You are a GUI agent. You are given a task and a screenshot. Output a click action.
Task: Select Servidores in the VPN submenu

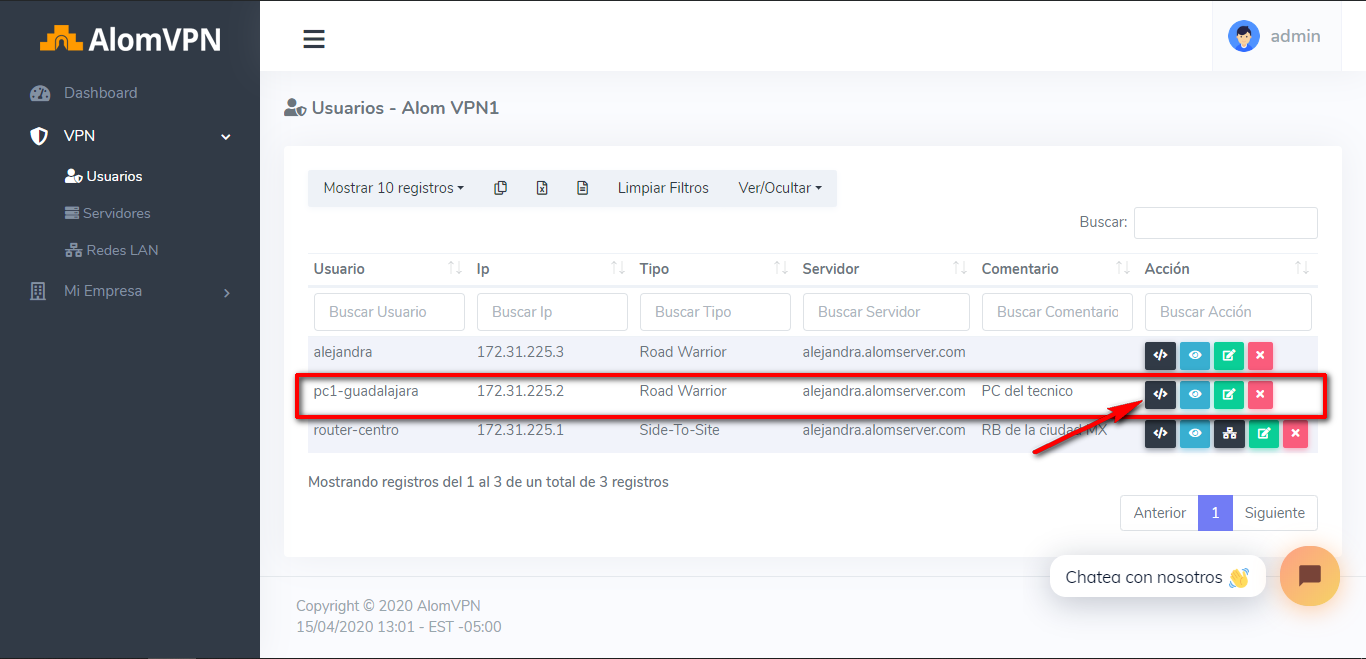116,213
